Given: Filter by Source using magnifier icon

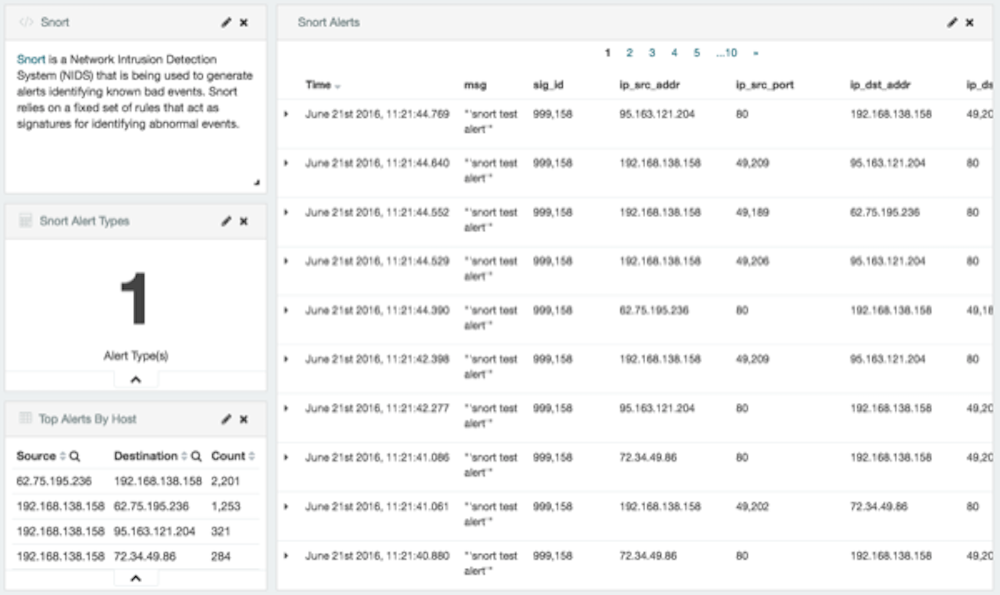Looking at the screenshot, I should pos(75,456).
